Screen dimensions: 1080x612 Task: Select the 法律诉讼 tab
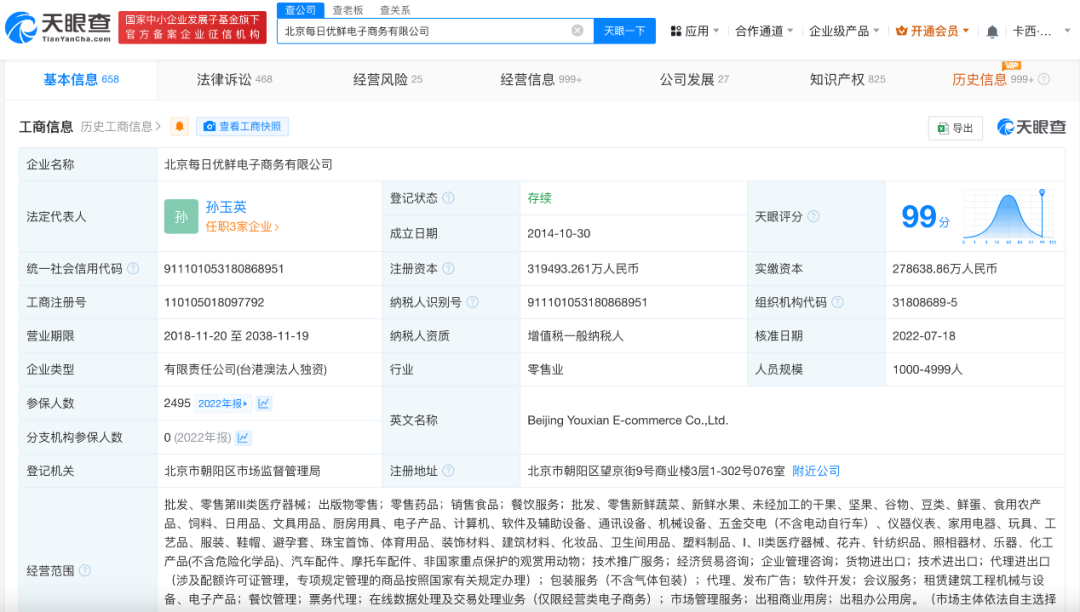coord(234,79)
